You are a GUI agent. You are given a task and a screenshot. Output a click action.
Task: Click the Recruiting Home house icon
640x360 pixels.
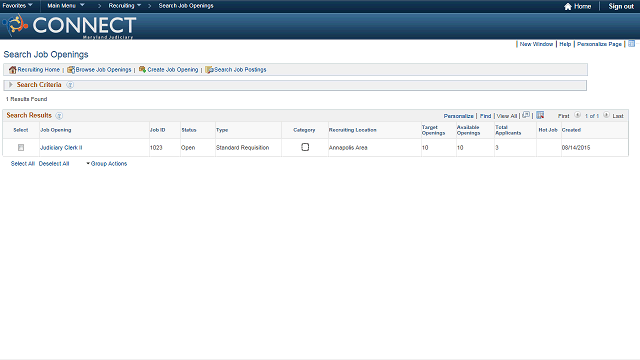[12, 70]
